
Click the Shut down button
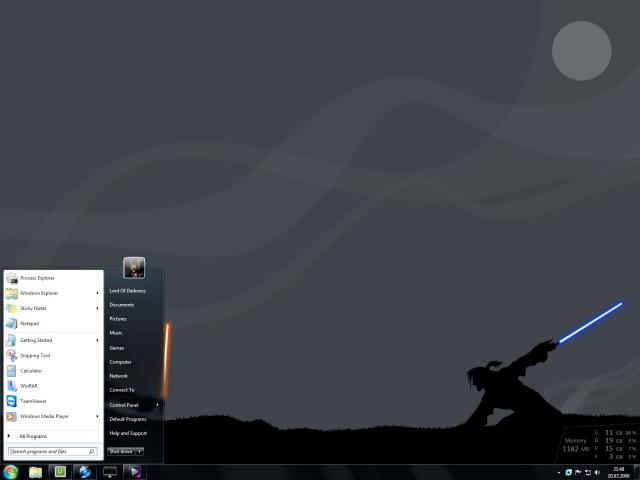[x=121, y=451]
